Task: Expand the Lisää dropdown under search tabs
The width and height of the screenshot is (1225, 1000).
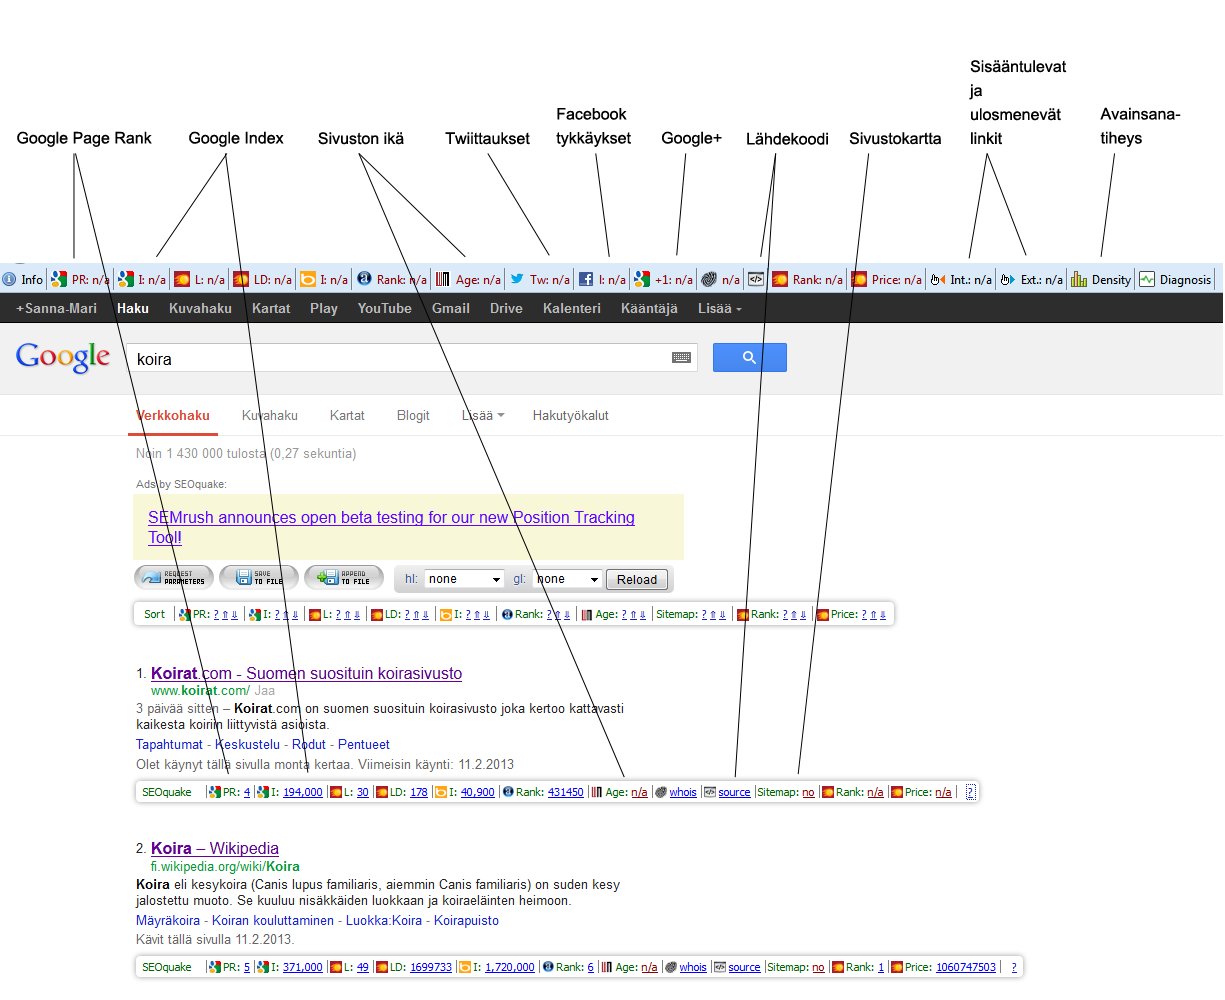Action: tap(483, 415)
